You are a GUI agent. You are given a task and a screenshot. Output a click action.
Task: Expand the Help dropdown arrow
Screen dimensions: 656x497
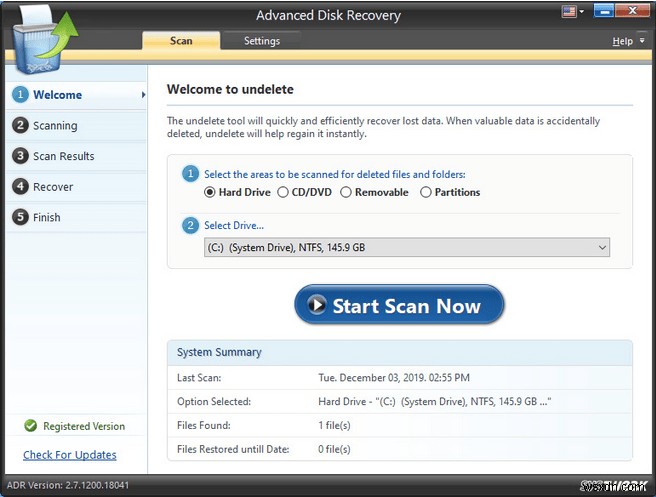(x=642, y=41)
